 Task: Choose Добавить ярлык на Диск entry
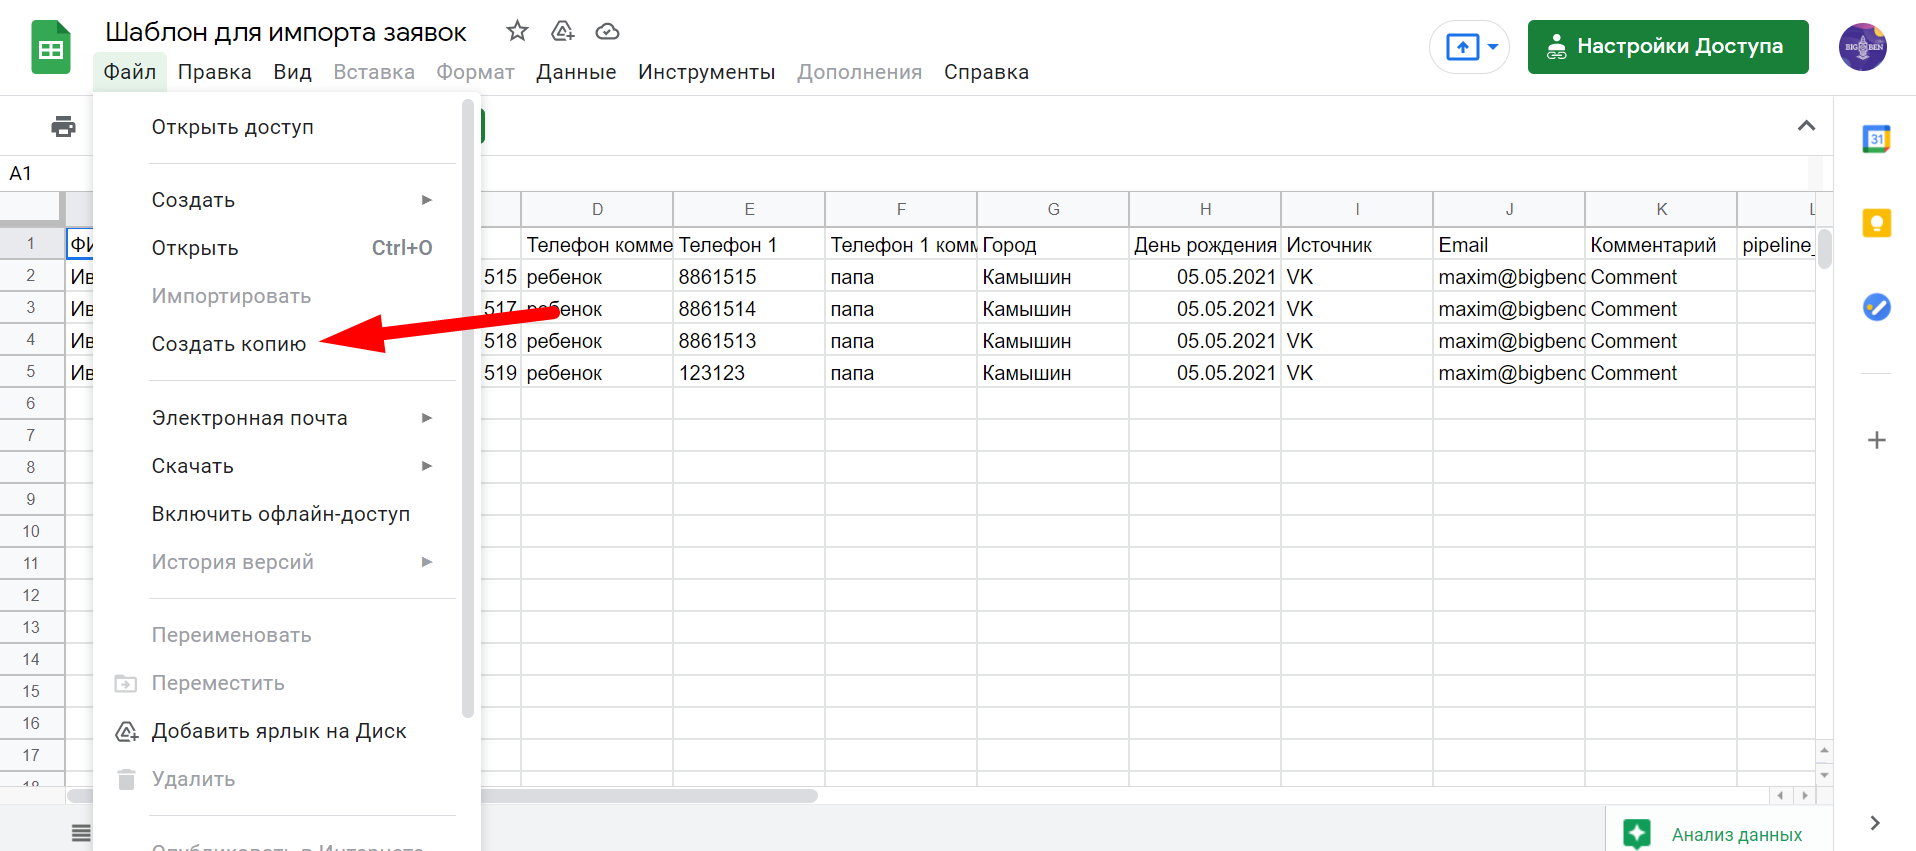[x=278, y=731]
